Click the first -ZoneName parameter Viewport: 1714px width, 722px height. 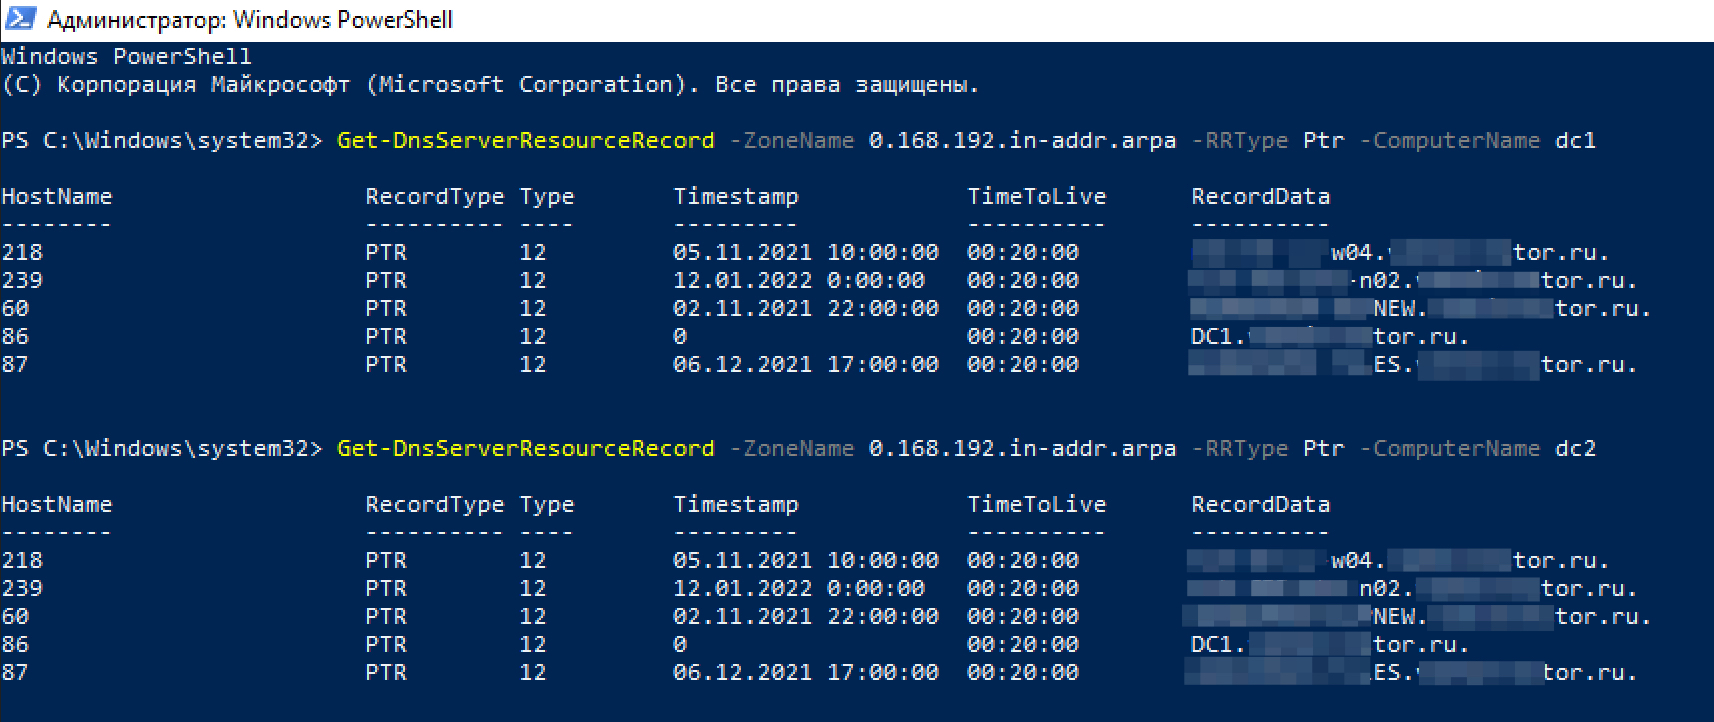tap(792, 140)
